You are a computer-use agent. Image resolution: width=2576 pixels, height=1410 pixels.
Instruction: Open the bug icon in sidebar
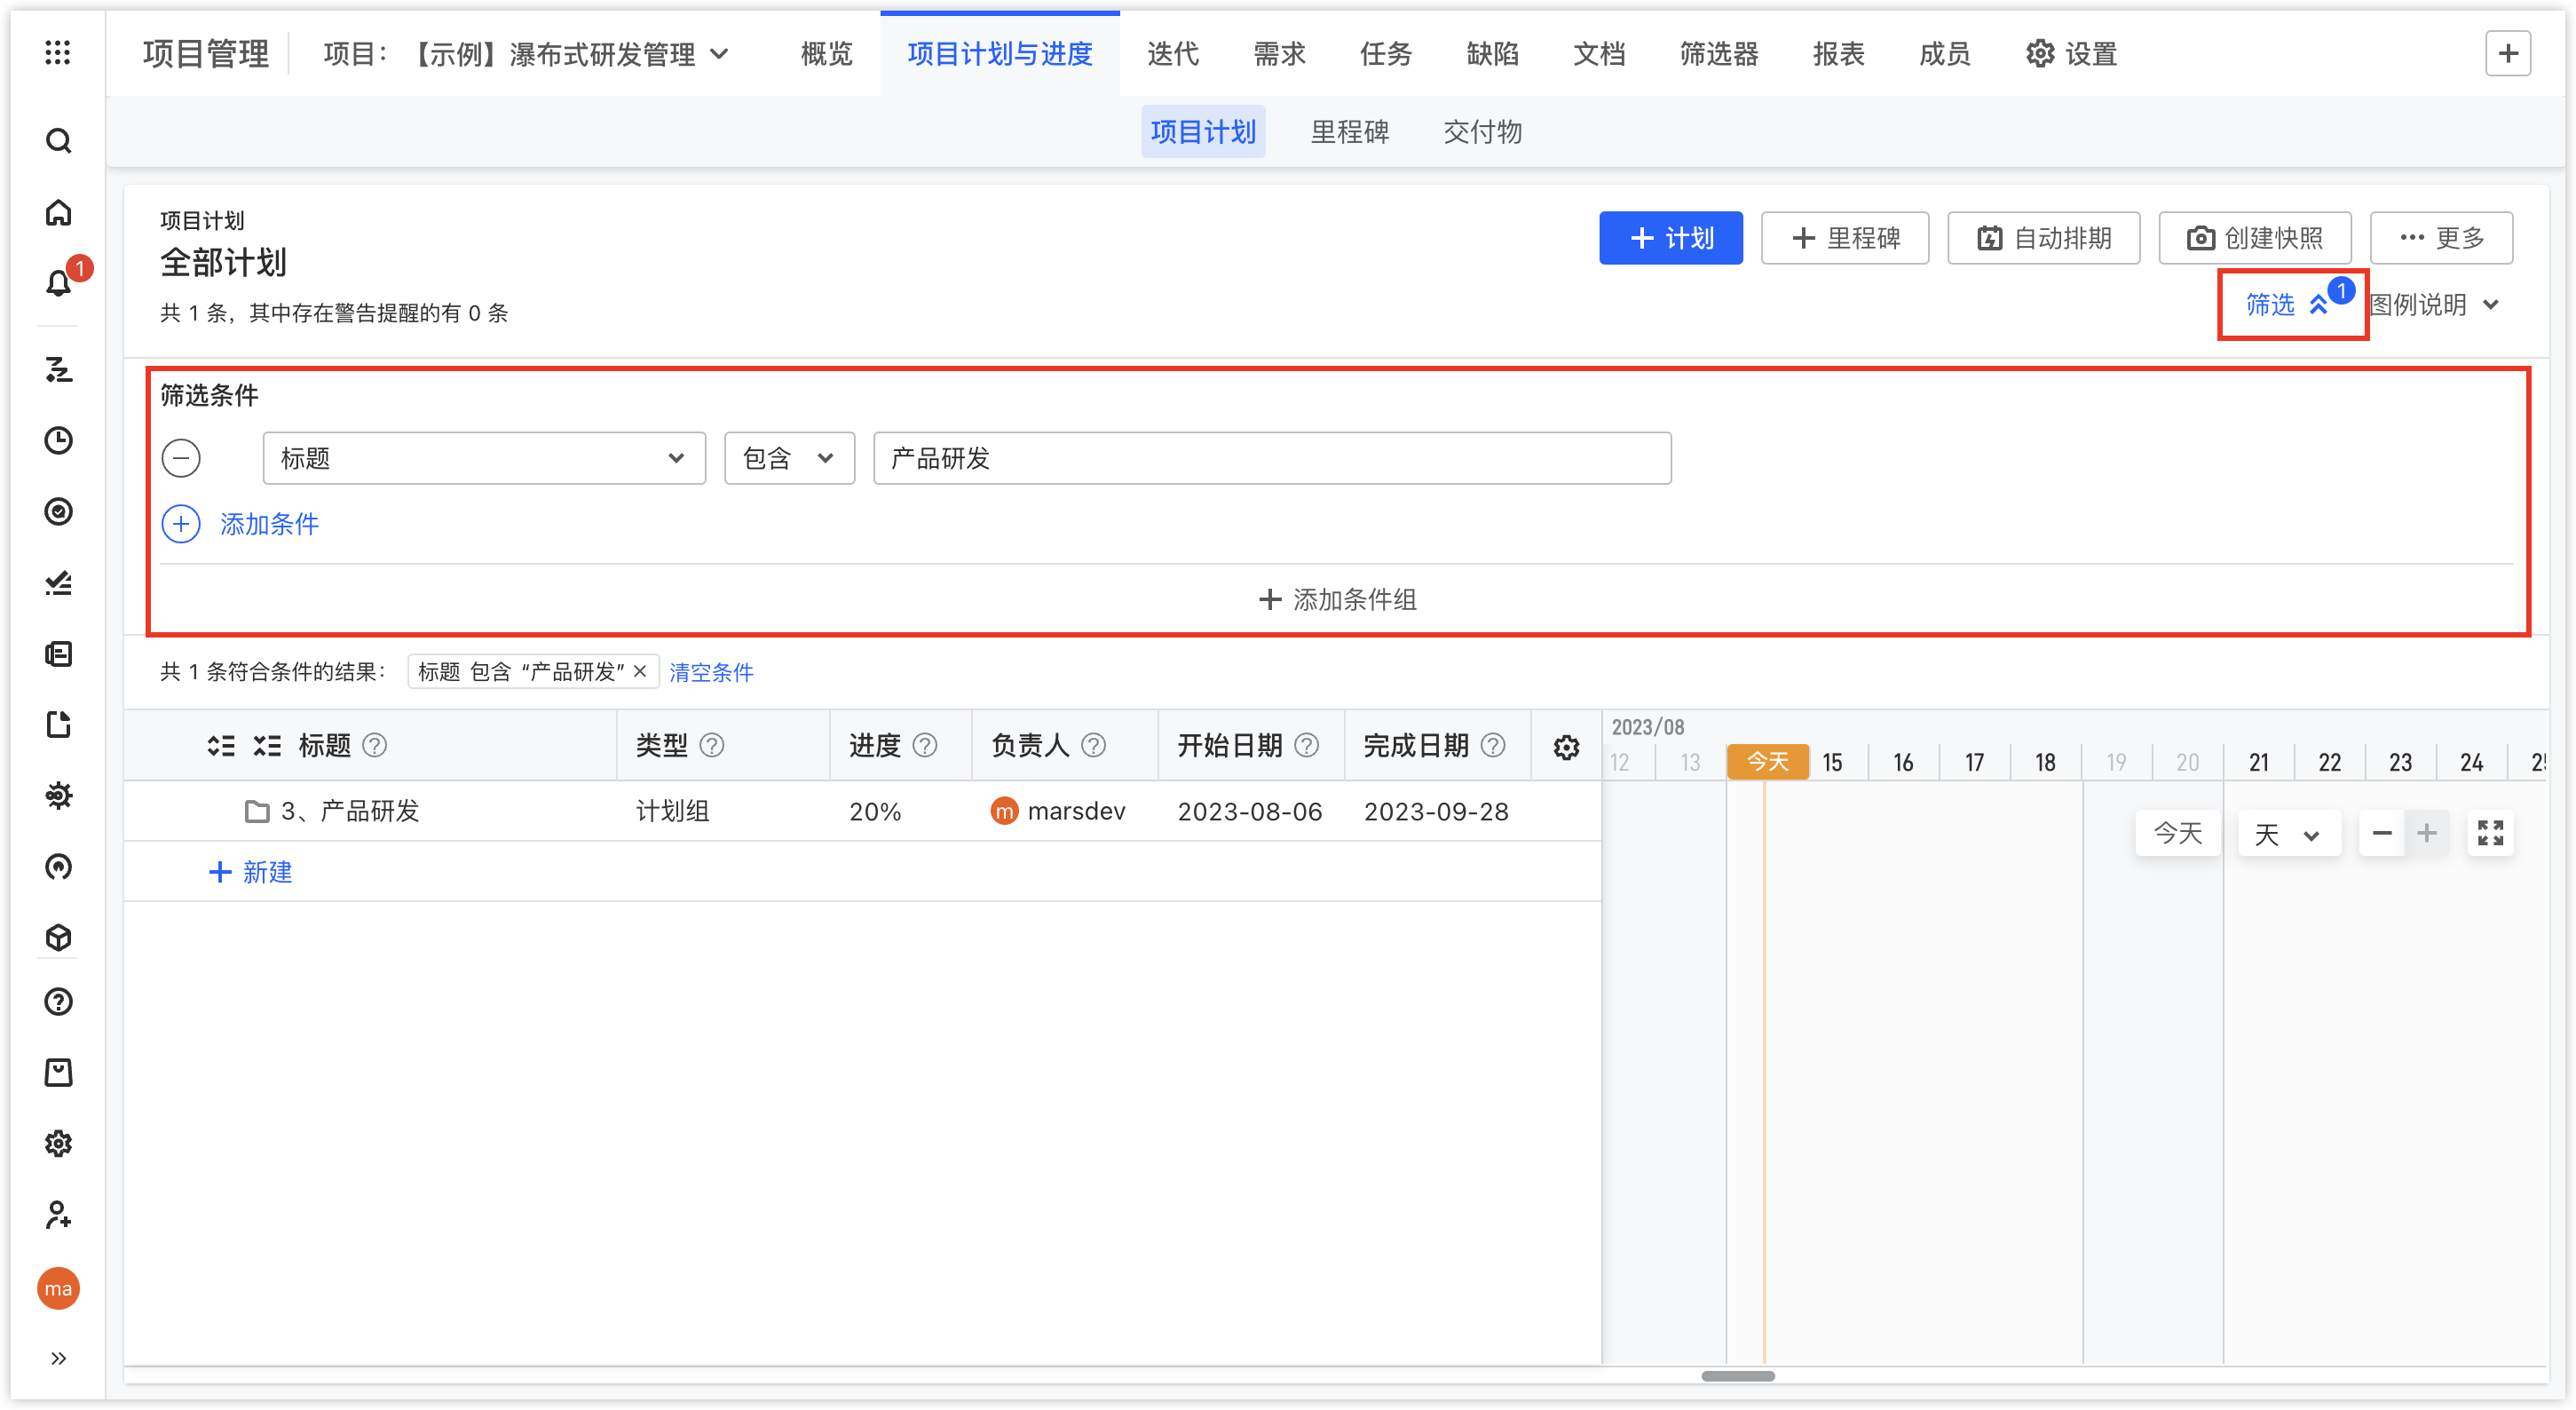click(58, 795)
